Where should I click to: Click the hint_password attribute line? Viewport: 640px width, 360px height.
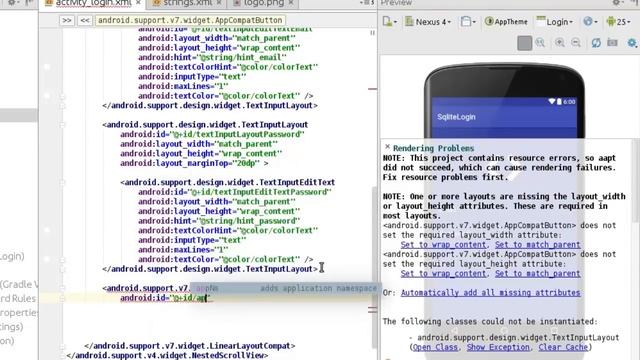(219, 221)
